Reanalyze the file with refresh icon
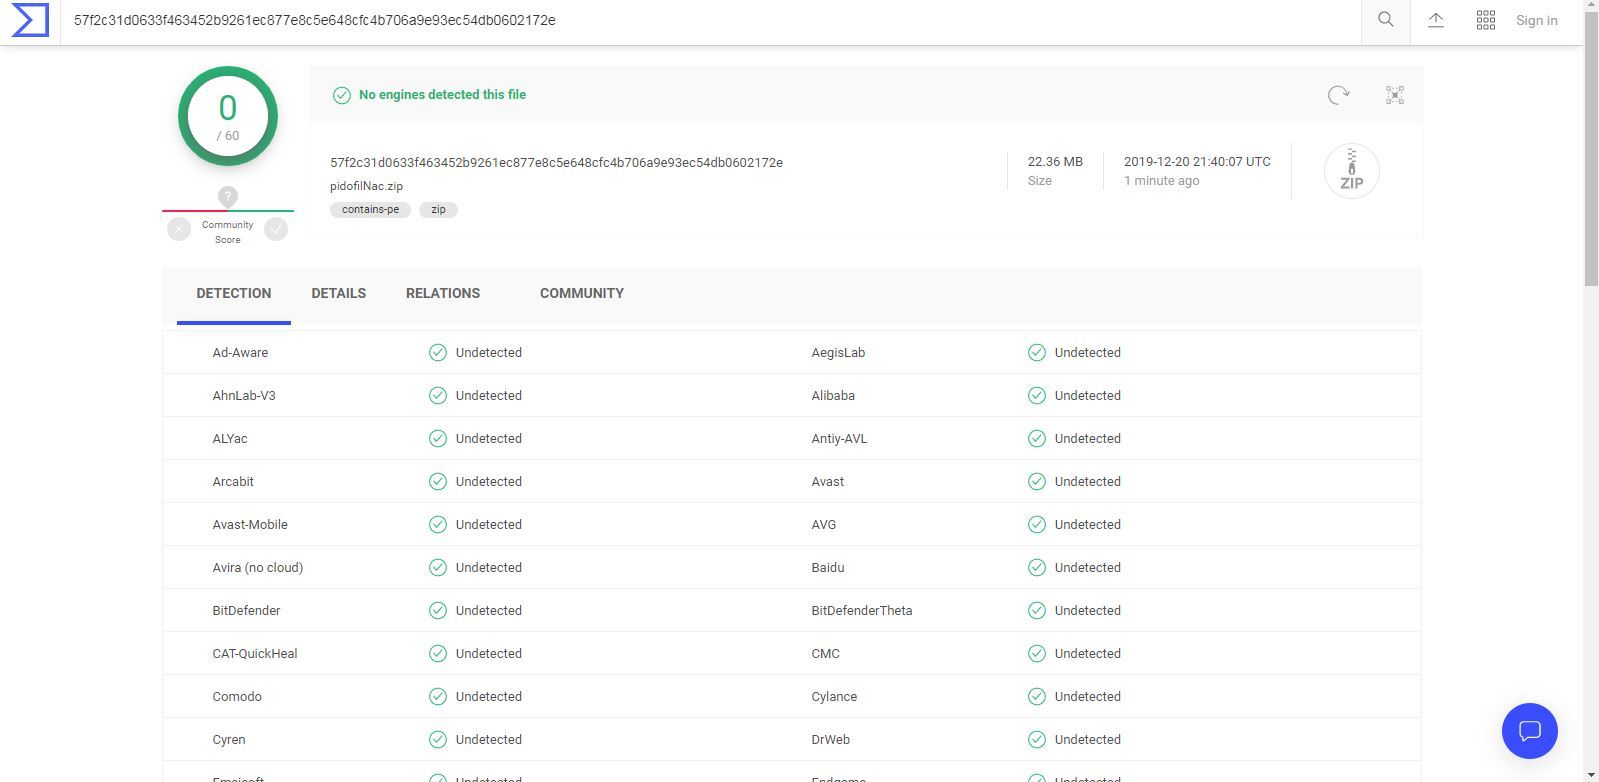This screenshot has height=782, width=1599. coord(1338,95)
